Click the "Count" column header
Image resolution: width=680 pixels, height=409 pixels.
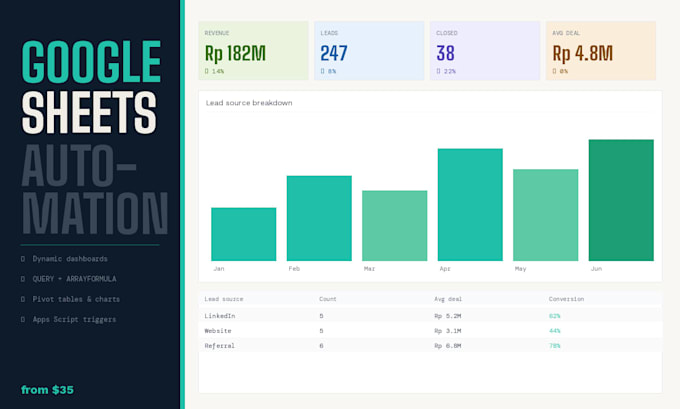click(x=328, y=299)
